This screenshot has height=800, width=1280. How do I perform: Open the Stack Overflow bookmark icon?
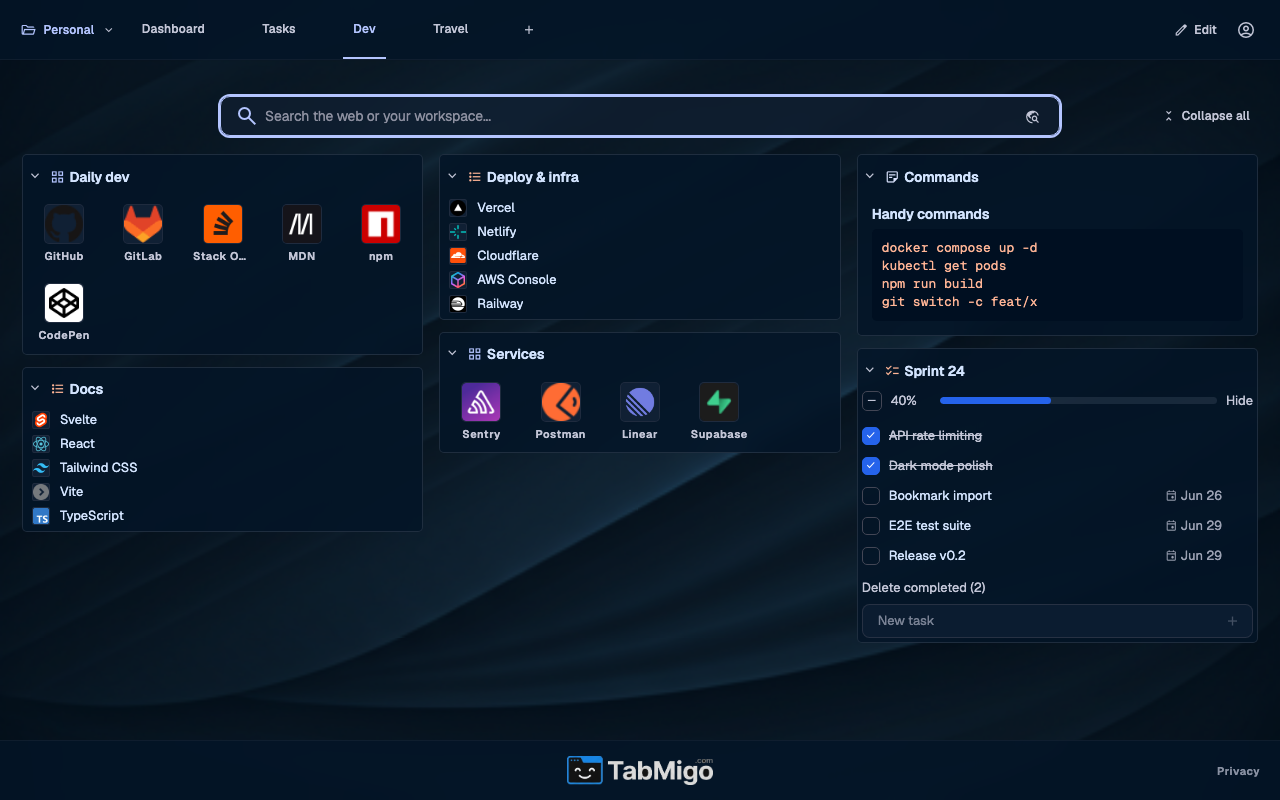[x=222, y=224]
